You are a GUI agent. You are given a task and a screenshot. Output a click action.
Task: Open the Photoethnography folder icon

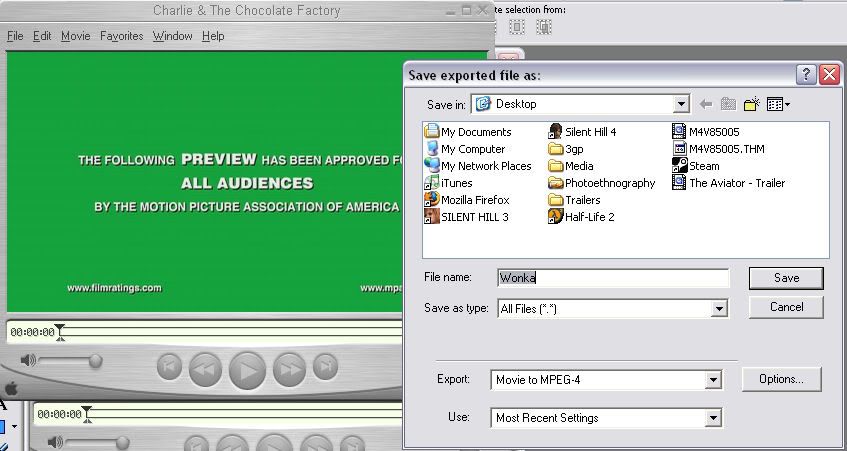point(555,183)
